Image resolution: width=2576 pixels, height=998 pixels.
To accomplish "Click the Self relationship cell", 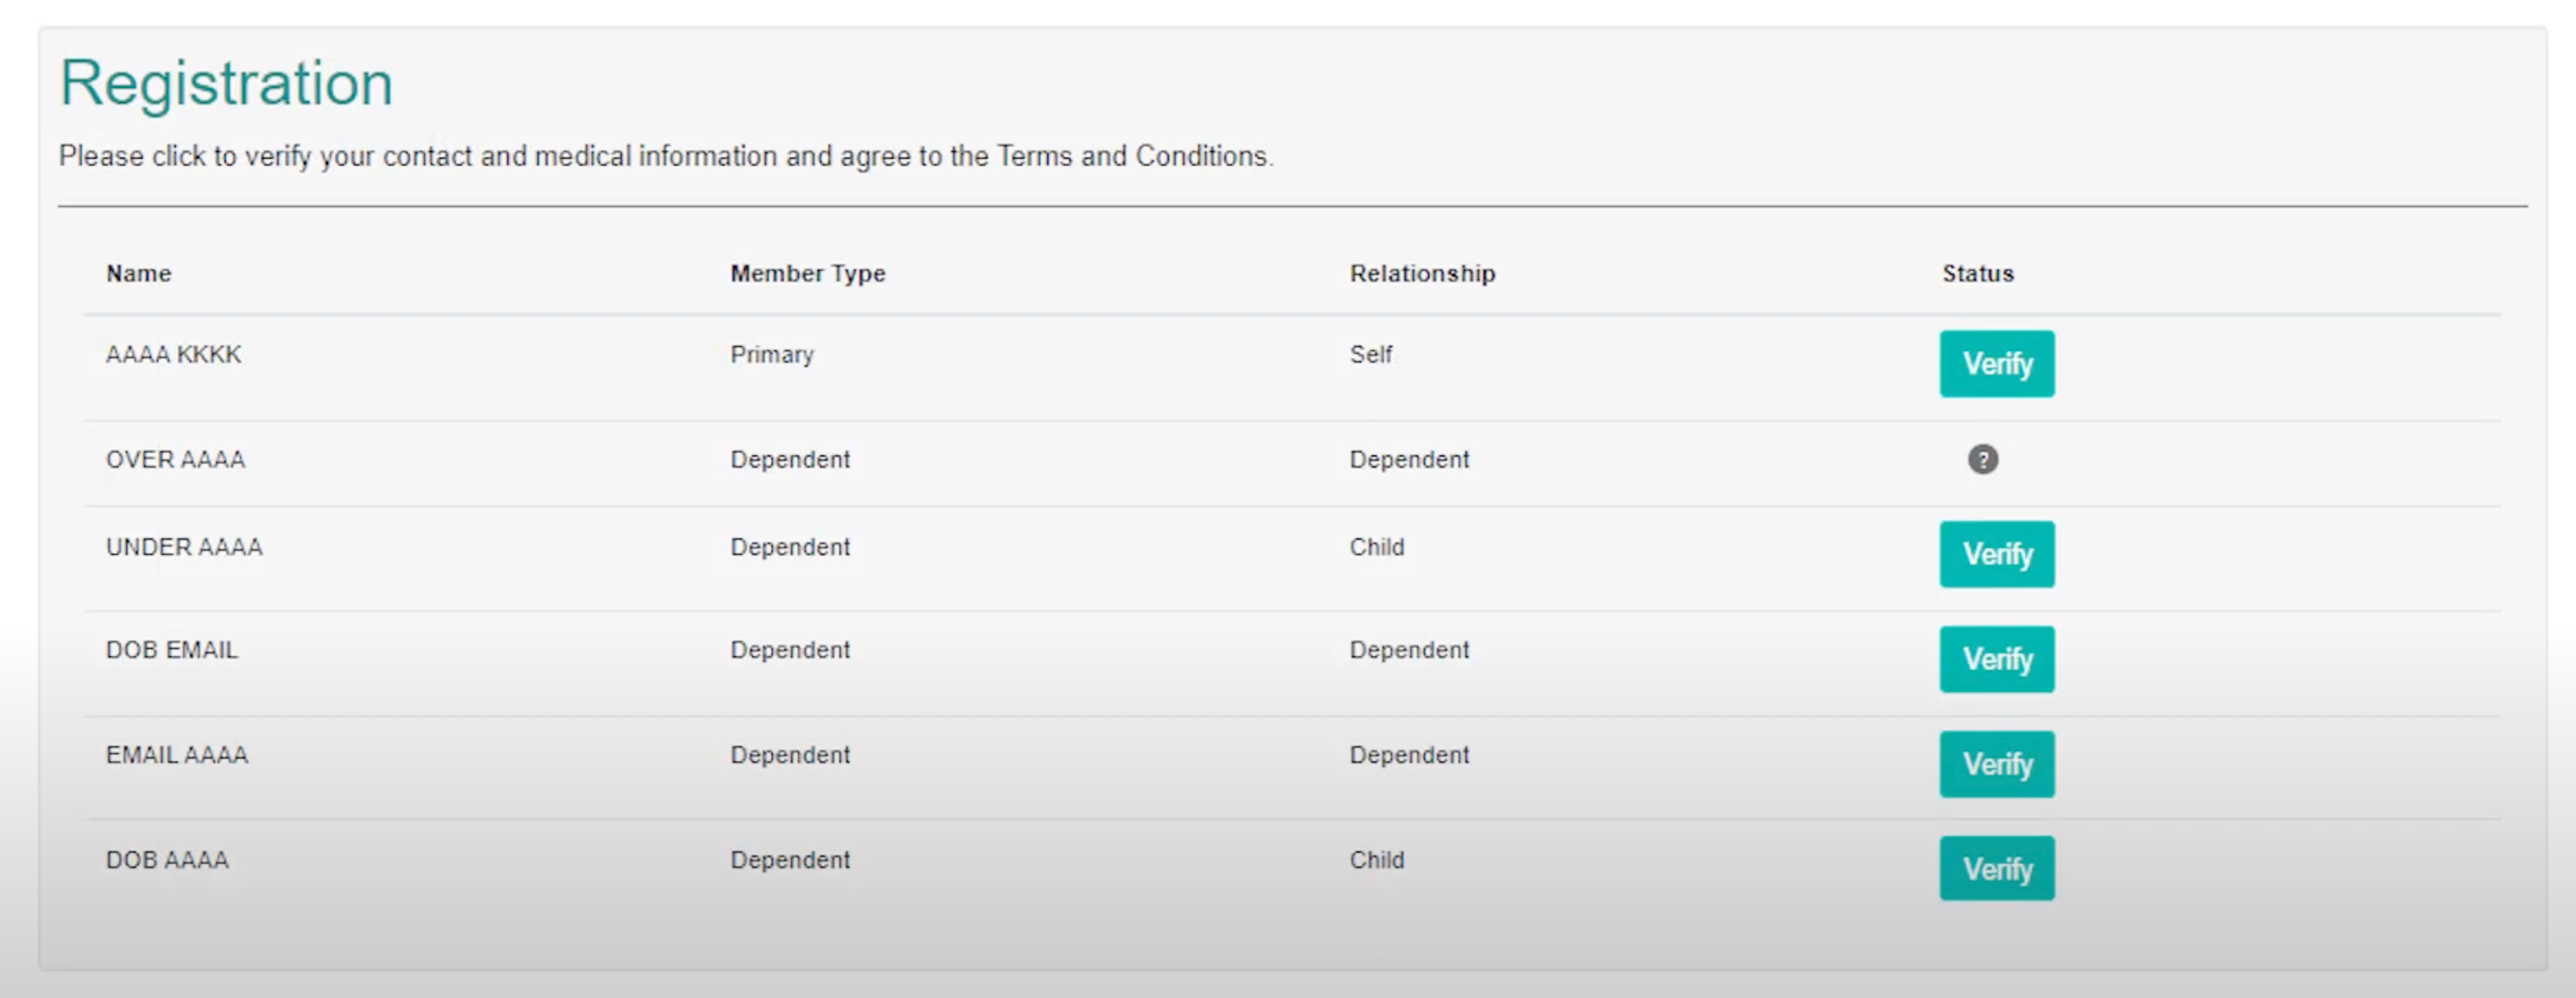I will coord(1370,355).
